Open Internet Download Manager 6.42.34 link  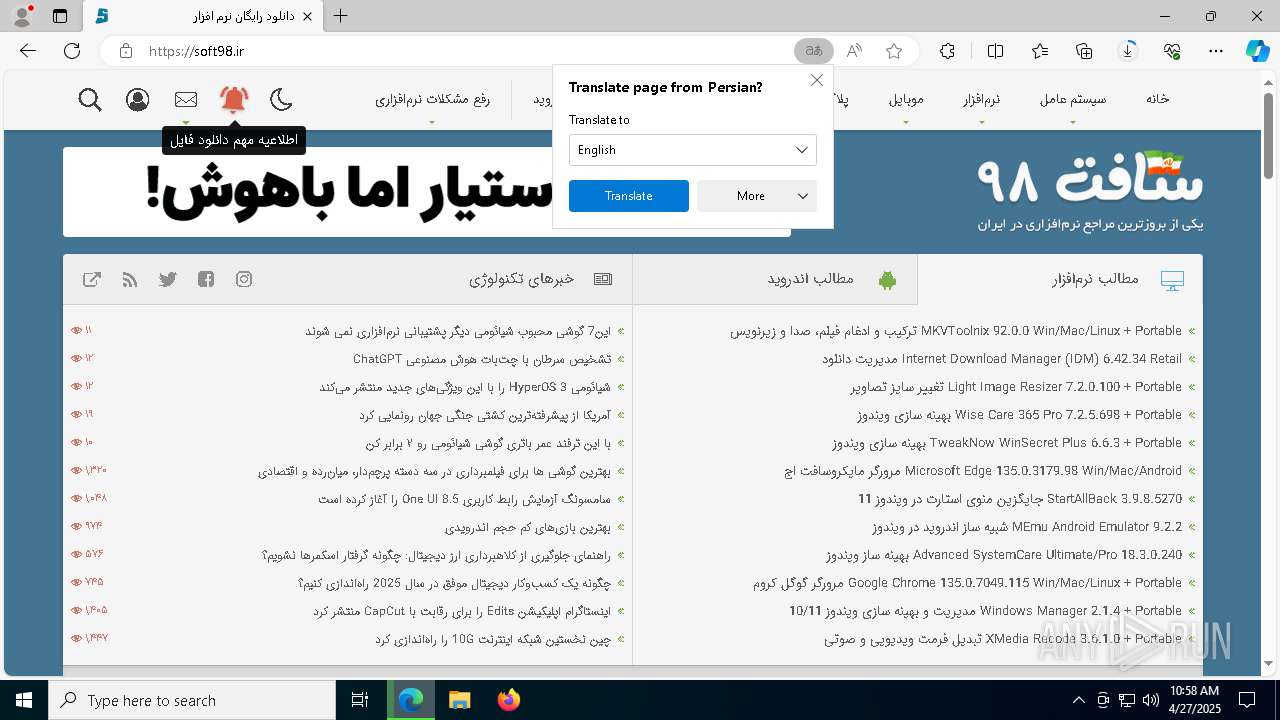coord(1002,359)
